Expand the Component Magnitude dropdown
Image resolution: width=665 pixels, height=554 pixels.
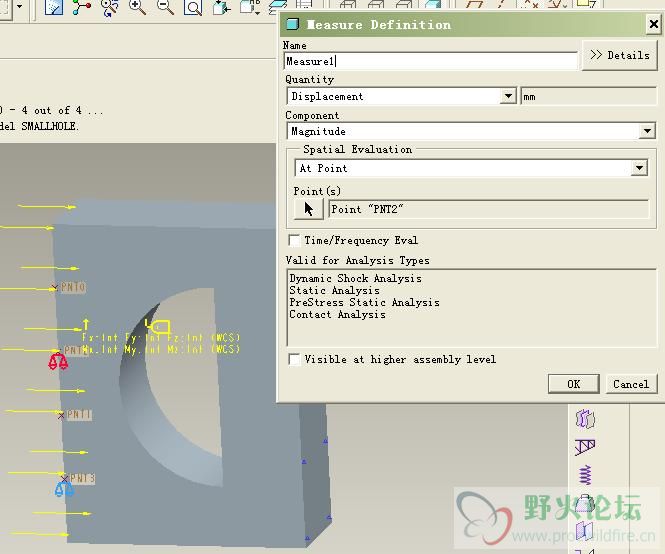coord(647,131)
